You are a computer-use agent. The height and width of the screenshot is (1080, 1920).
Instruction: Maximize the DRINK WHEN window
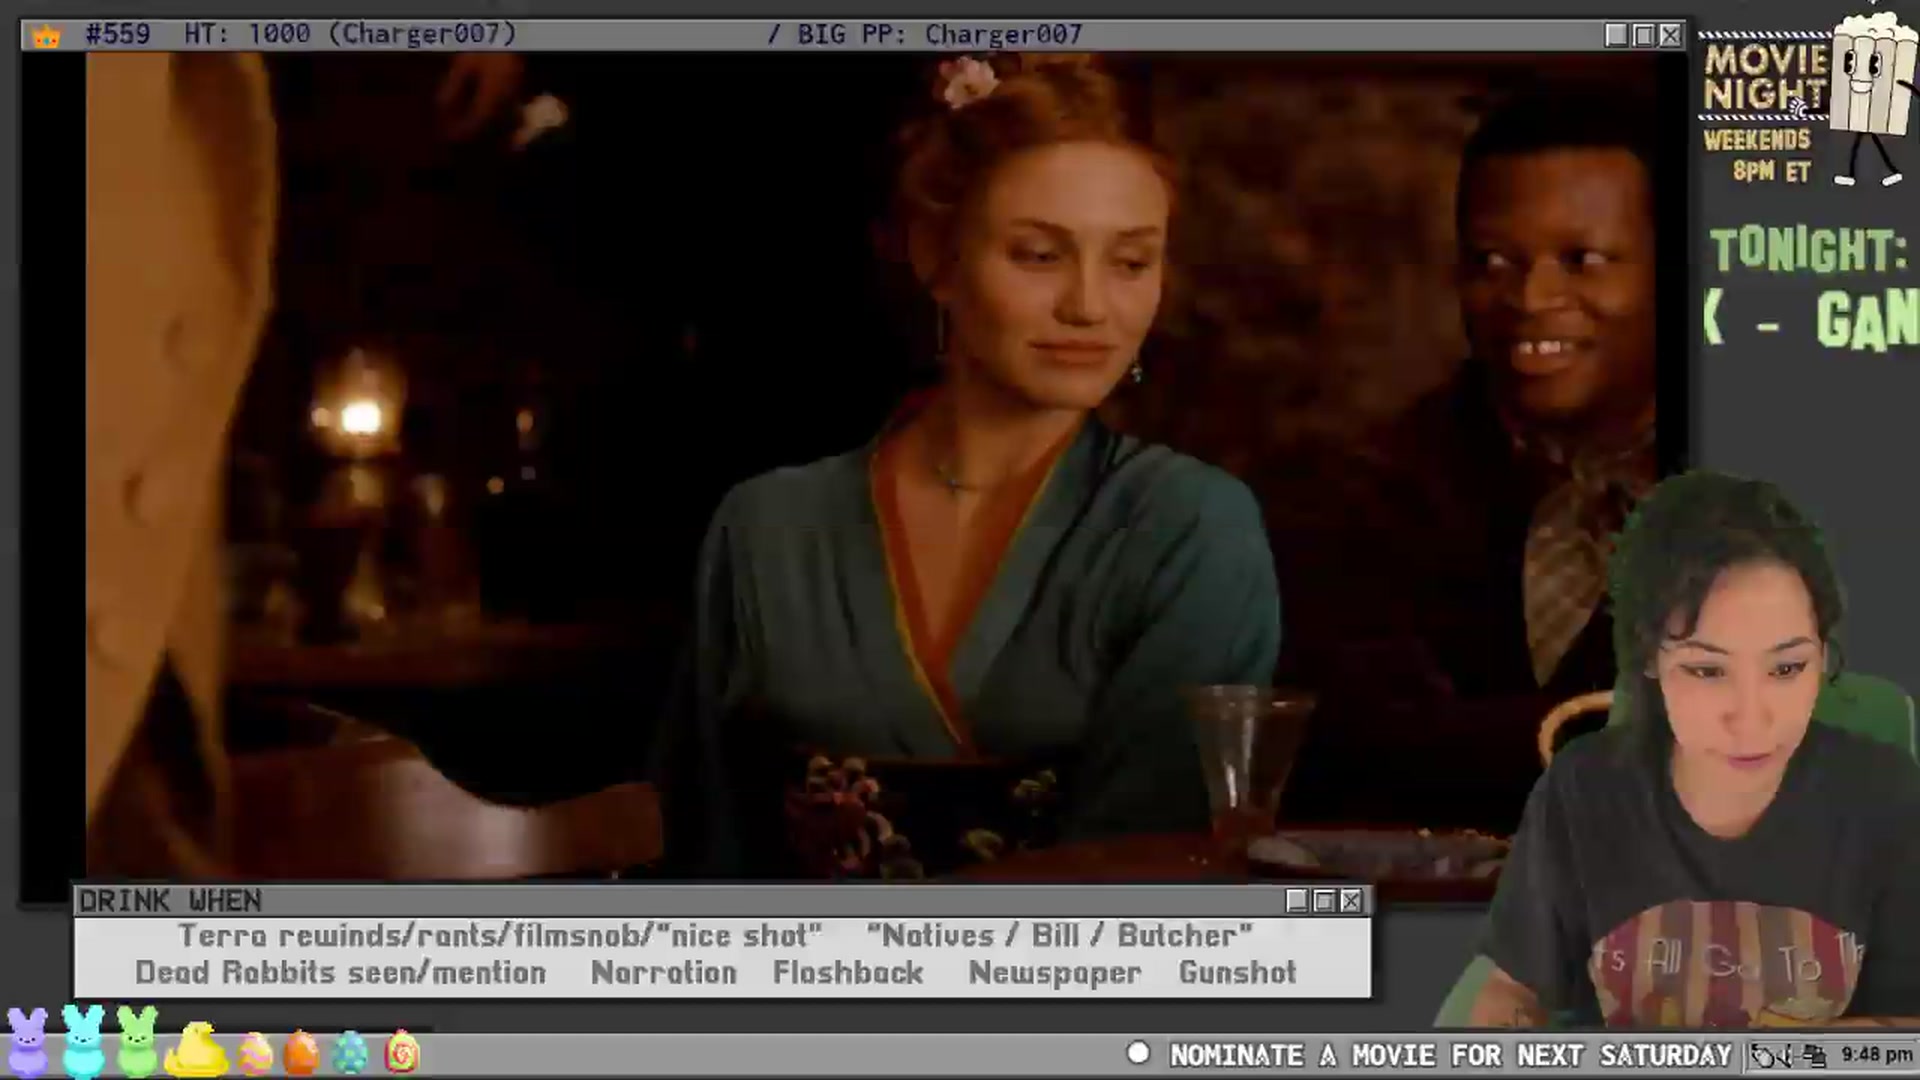[1324, 901]
